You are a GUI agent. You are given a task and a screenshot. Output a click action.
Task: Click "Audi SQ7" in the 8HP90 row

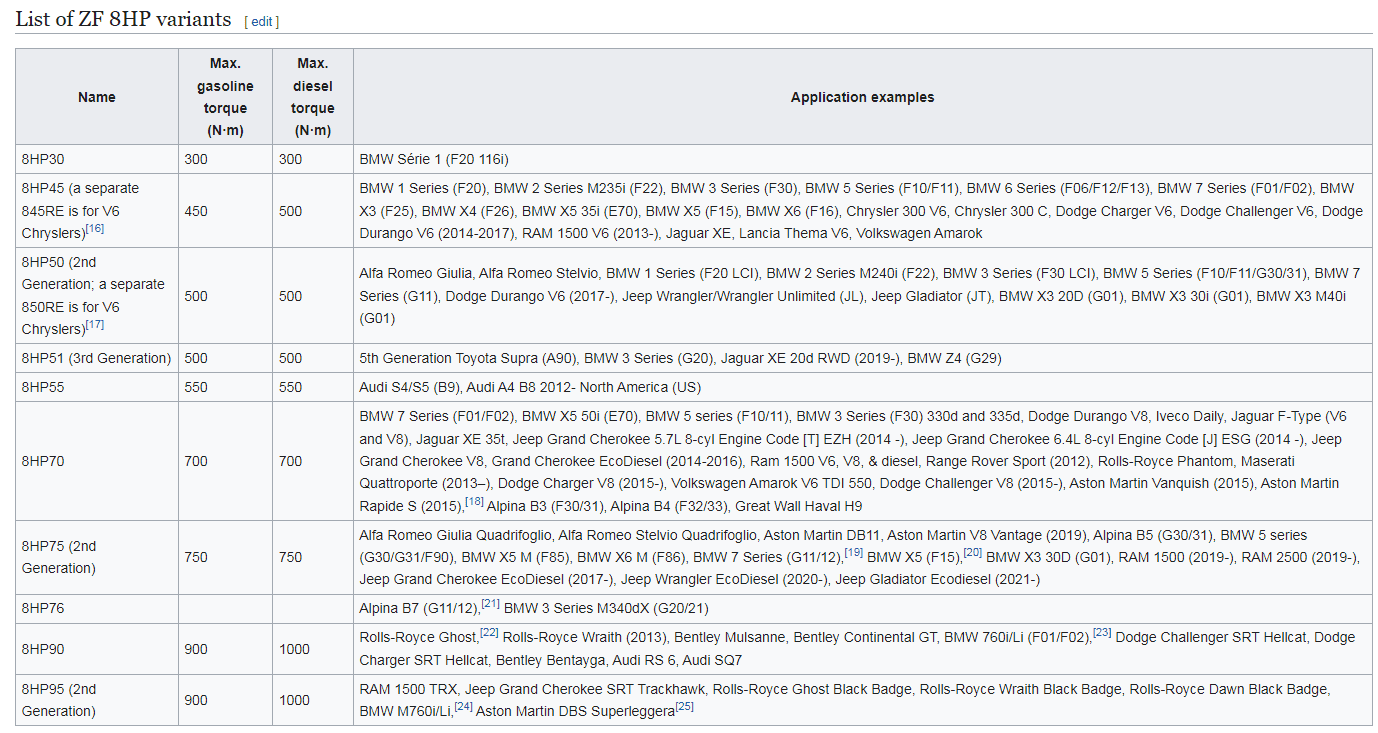click(715, 660)
